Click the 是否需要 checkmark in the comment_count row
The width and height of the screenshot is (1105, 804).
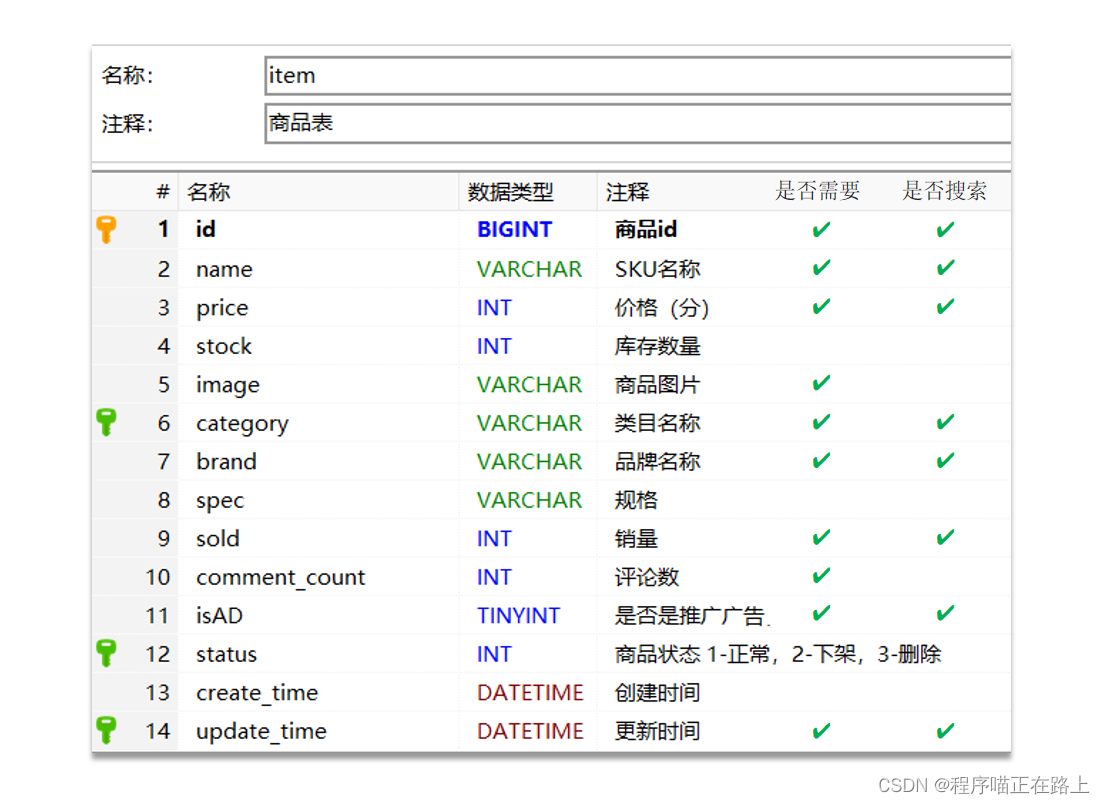pyautogui.click(x=821, y=576)
